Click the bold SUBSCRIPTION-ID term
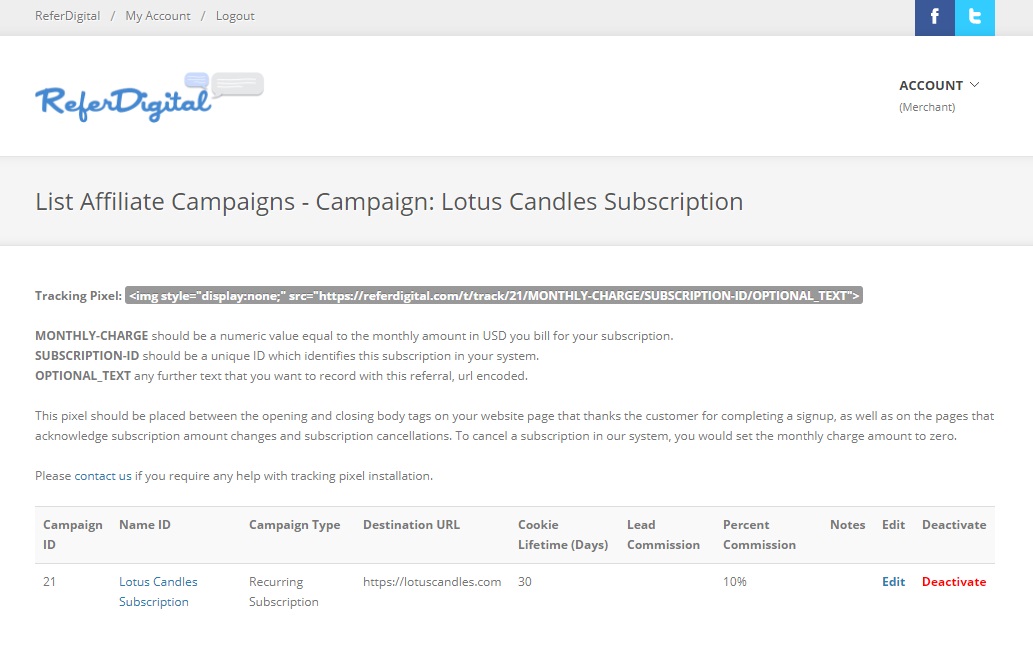This screenshot has height=660, width=1033. [x=87, y=356]
